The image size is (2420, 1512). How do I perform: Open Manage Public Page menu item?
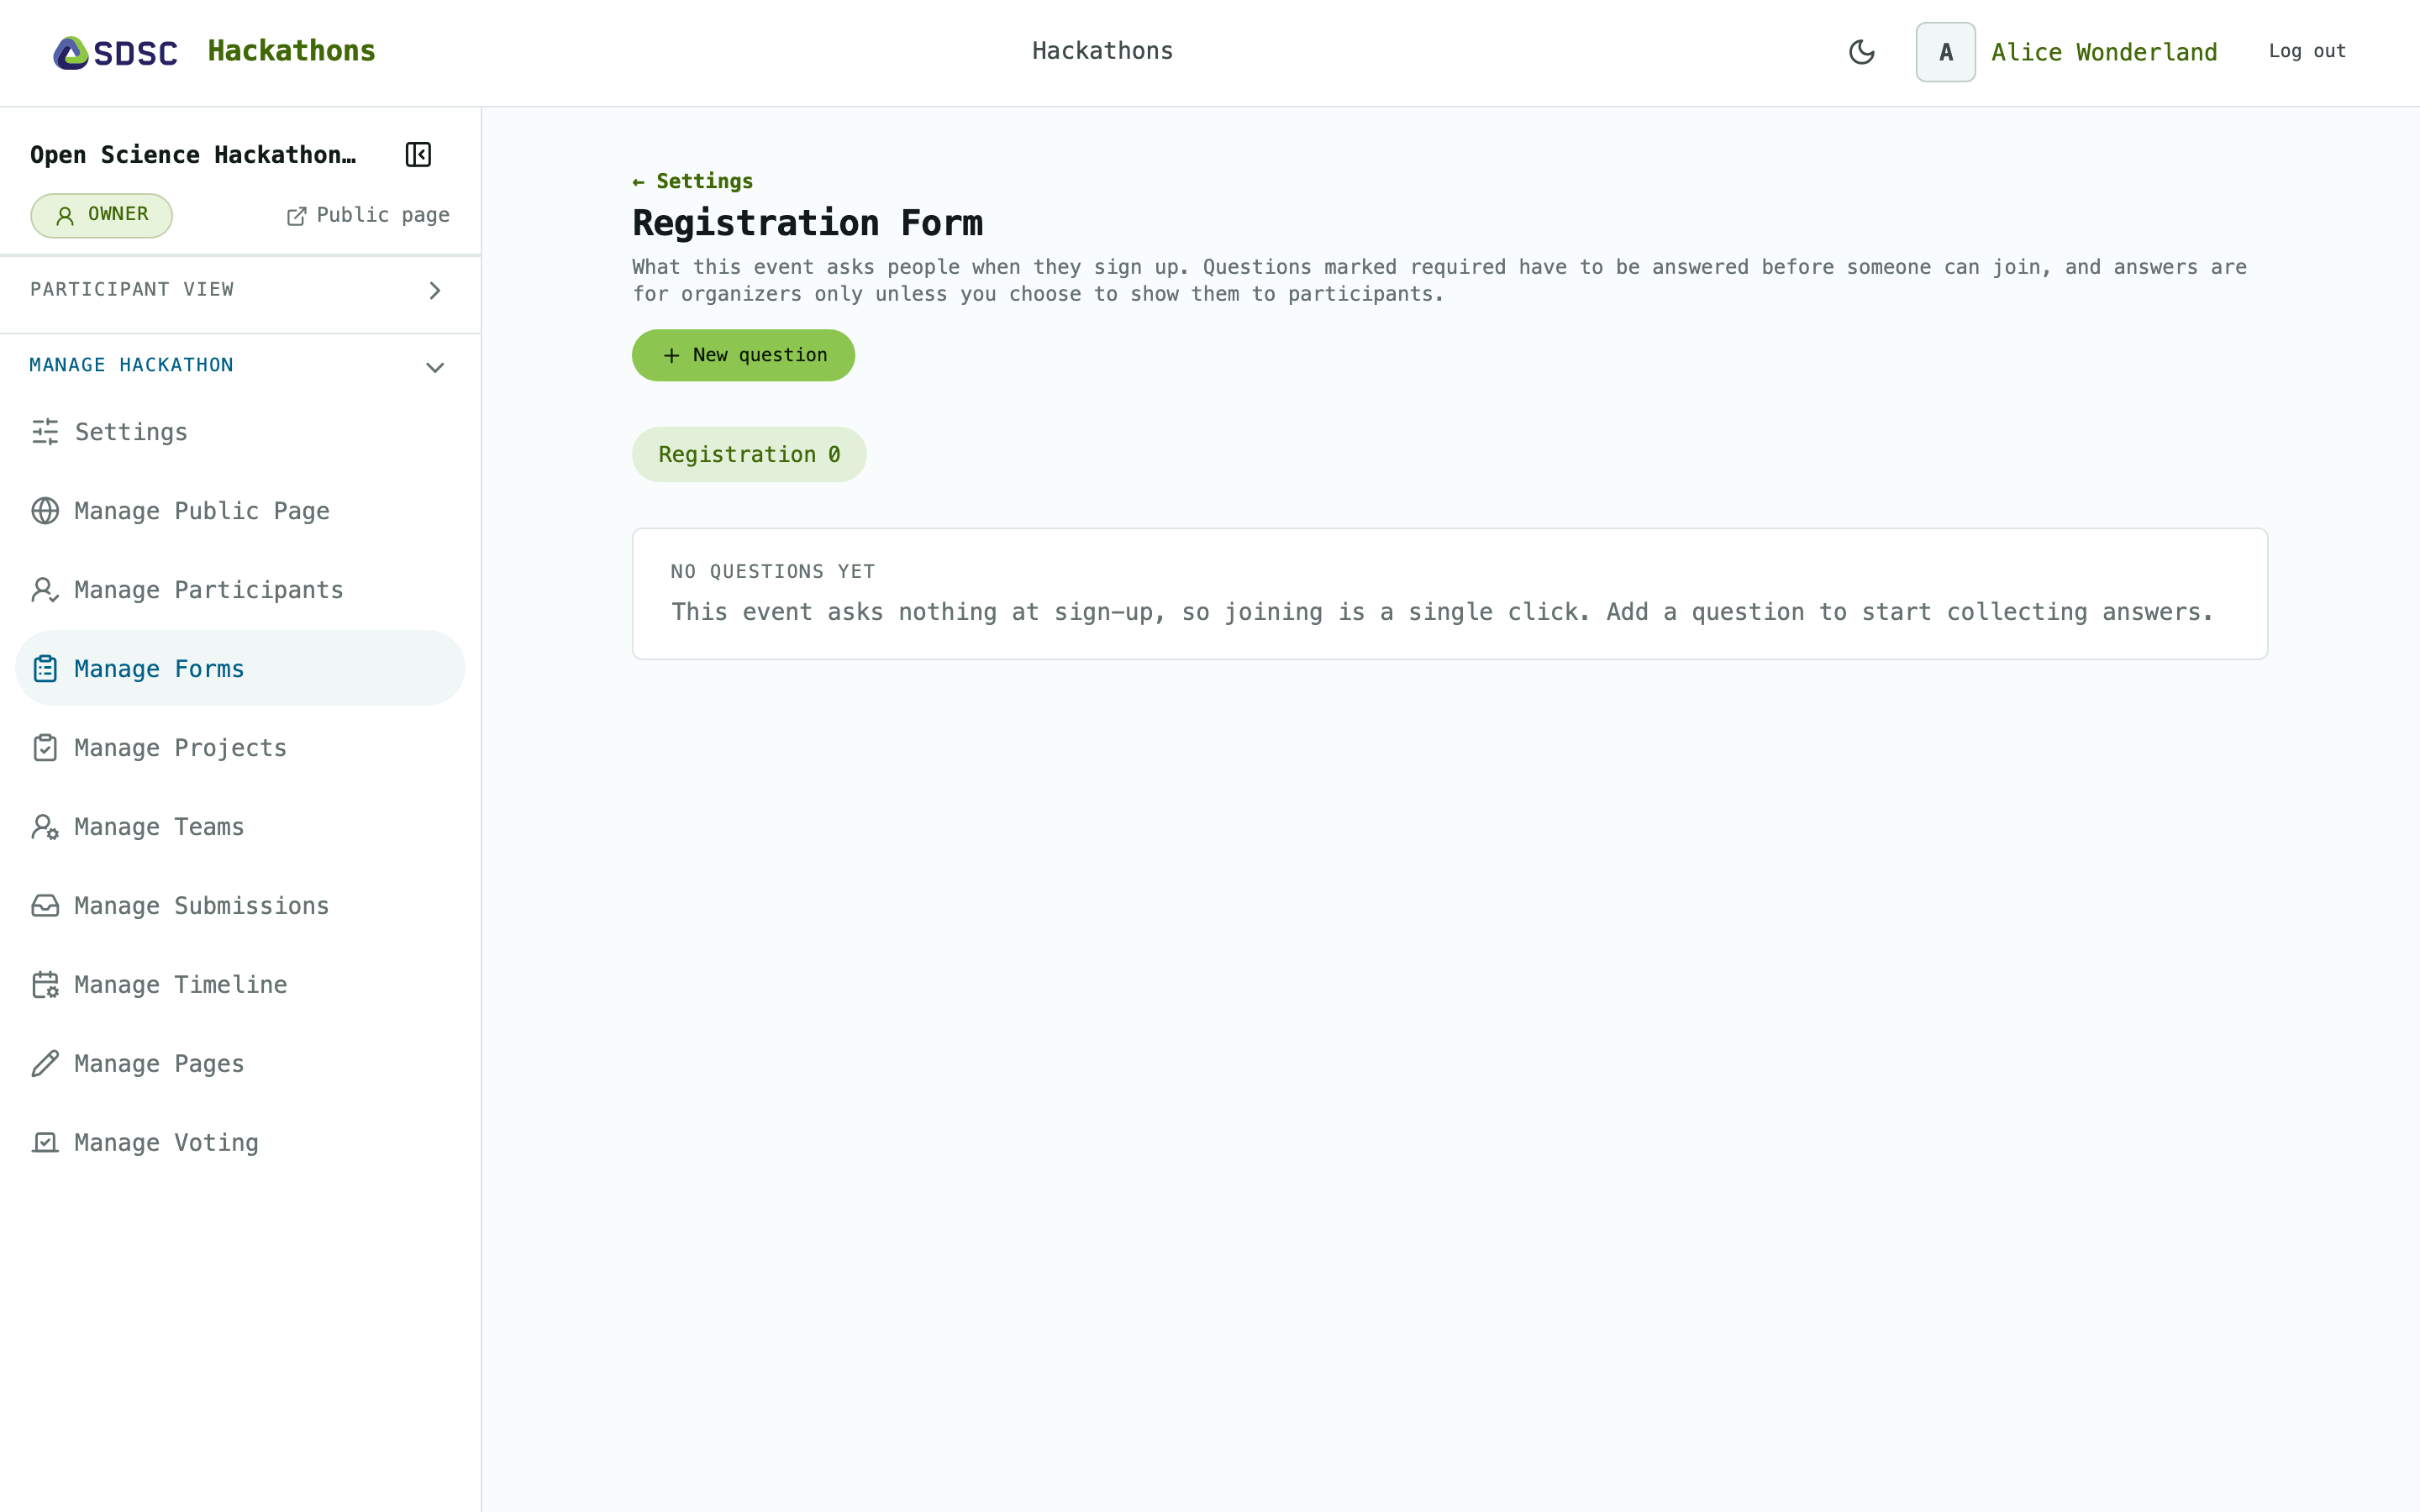coord(240,511)
